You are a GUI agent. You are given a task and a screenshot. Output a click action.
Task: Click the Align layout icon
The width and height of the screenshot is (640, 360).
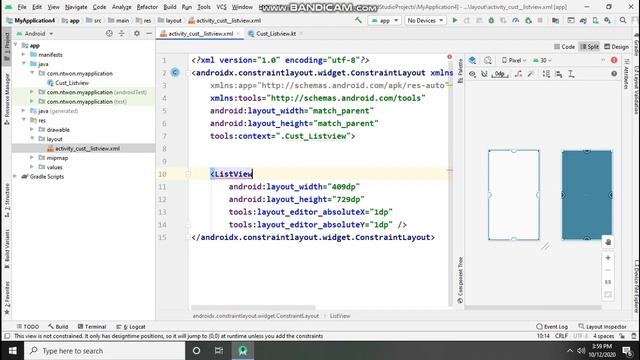coord(559,74)
